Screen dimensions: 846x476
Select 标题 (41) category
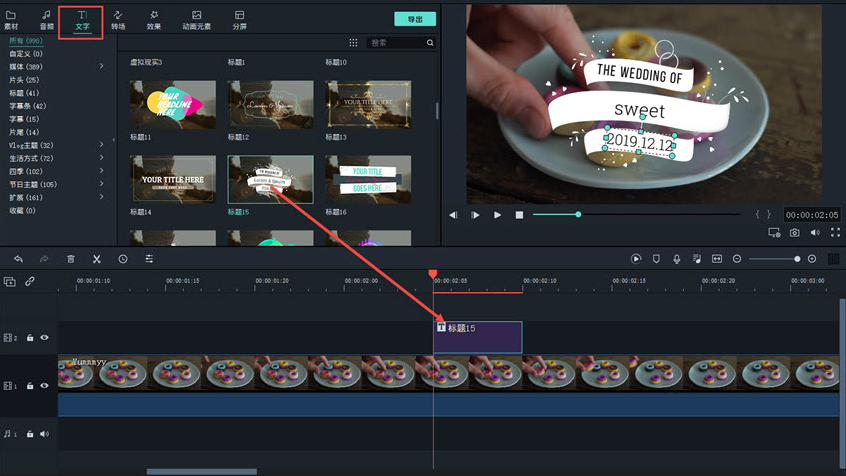(24, 93)
